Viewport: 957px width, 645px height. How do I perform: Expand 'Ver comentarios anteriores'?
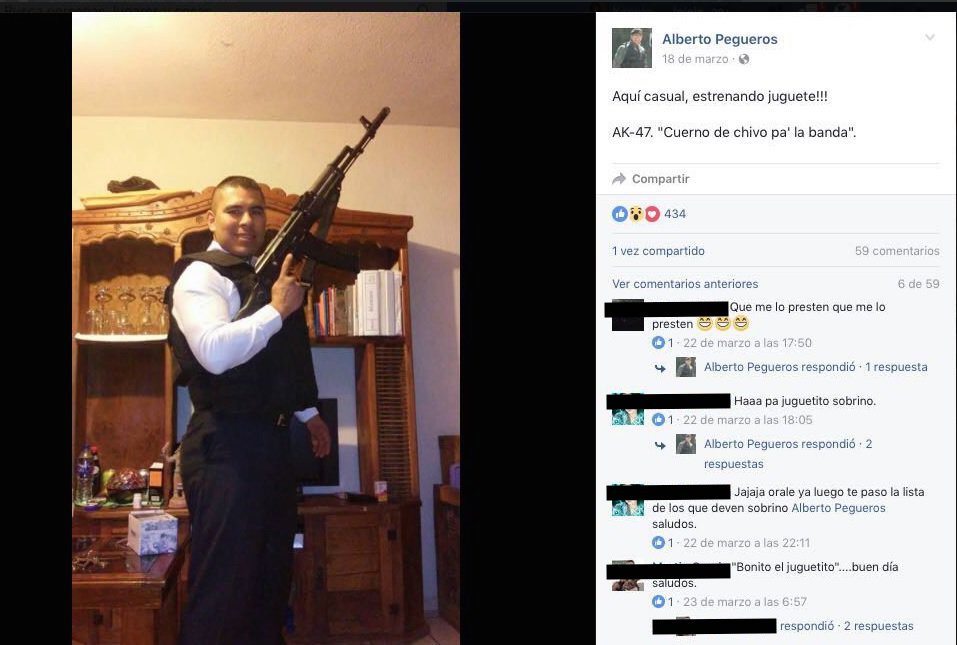point(685,284)
